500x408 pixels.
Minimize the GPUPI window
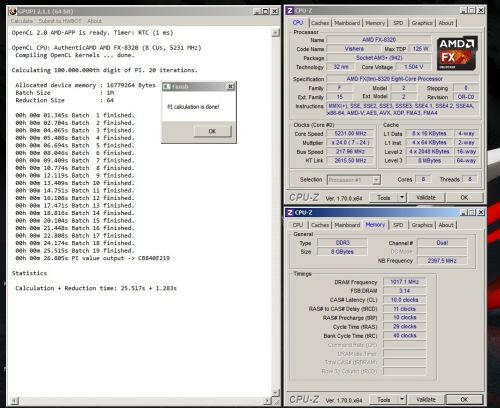pos(257,12)
